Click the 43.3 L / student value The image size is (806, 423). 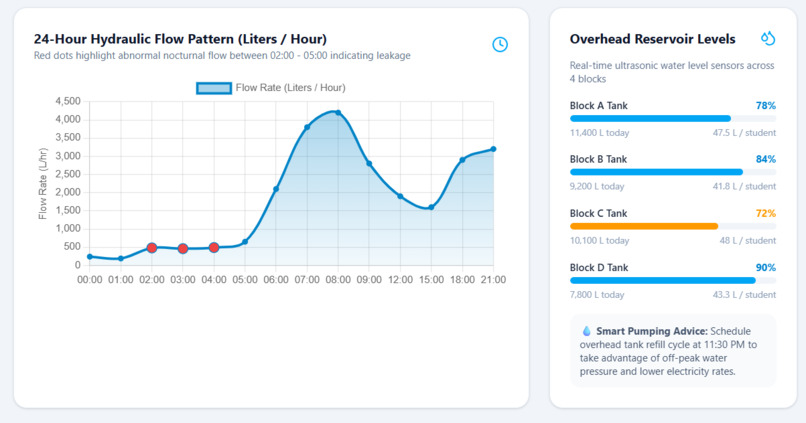tap(744, 295)
